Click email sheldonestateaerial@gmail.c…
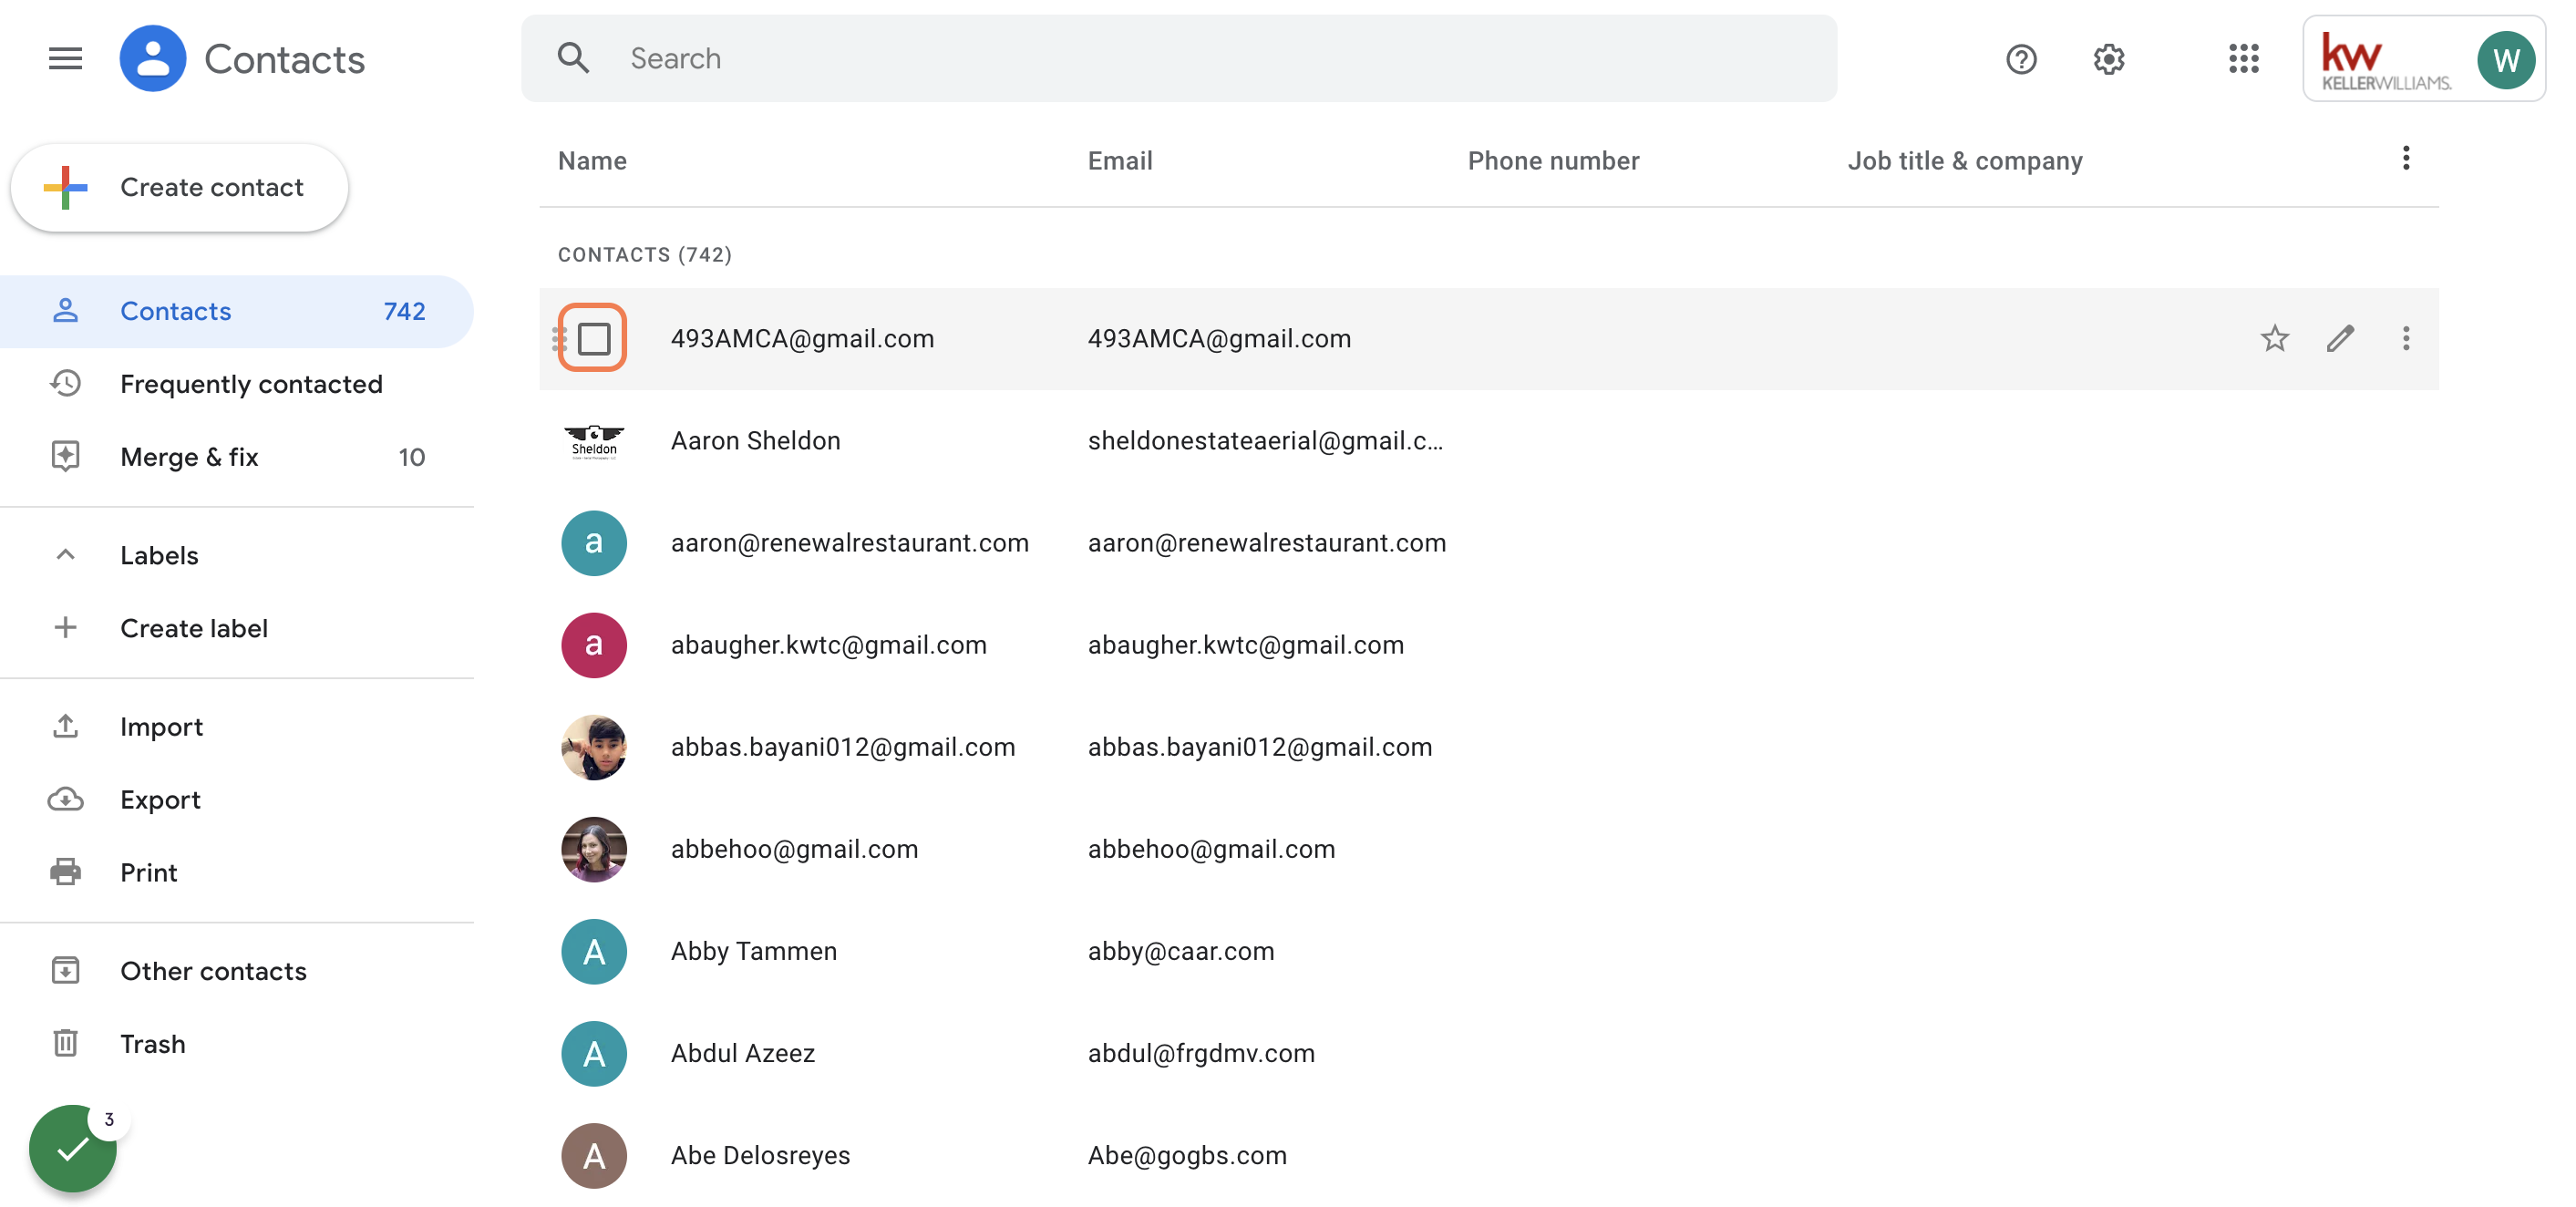Screen dimensions: 2576x1207 [1265, 441]
